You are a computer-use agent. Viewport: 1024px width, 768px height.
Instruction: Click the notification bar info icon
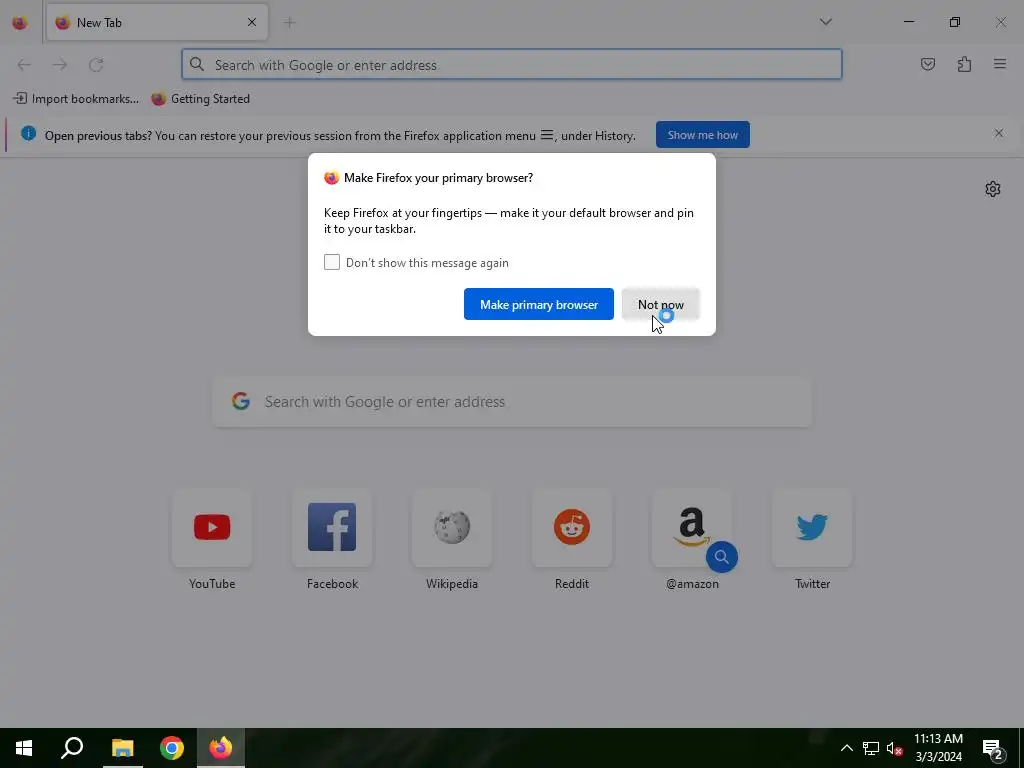click(28, 134)
